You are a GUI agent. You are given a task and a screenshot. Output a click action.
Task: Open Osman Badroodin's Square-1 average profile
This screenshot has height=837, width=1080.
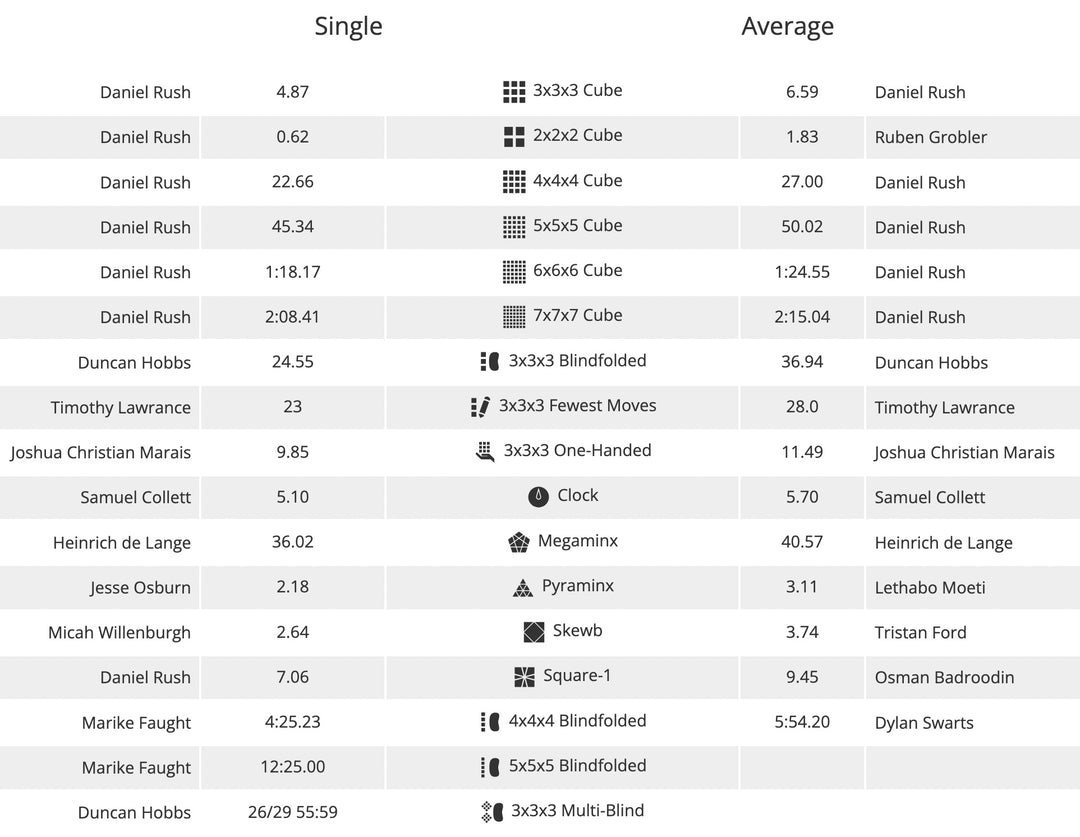[x=944, y=677]
